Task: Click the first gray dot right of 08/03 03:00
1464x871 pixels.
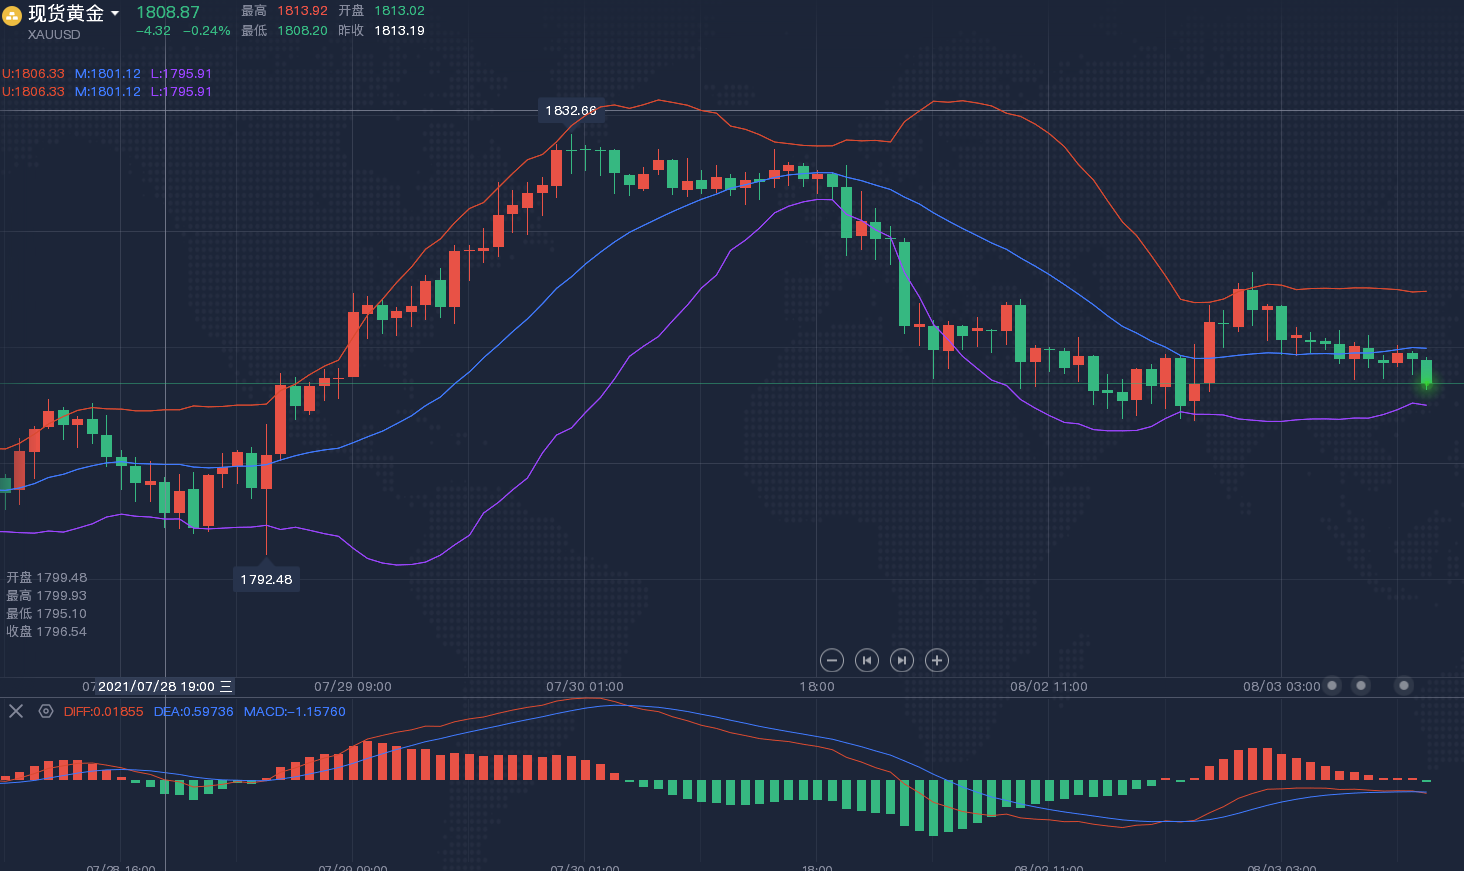Action: (1332, 686)
